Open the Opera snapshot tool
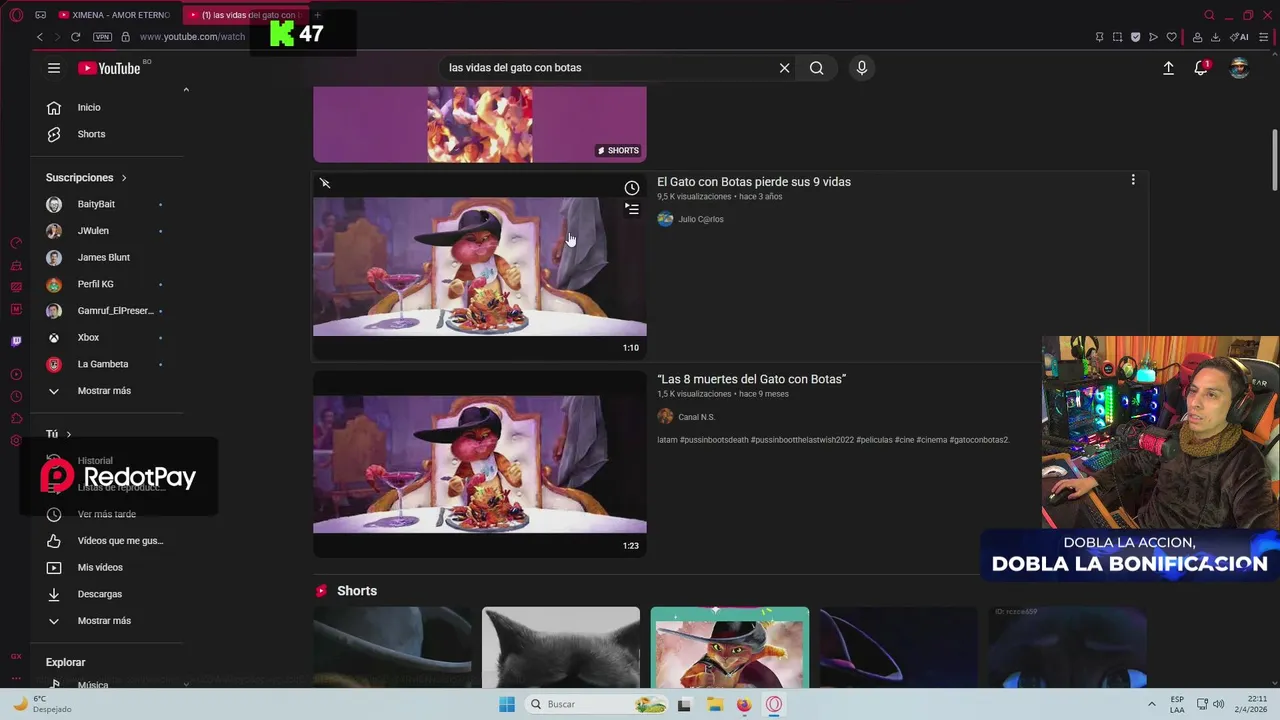The height and width of the screenshot is (720, 1280). pyautogui.click(x=1117, y=37)
